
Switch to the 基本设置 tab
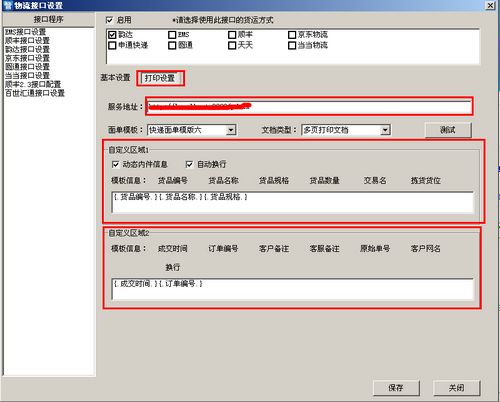click(x=115, y=78)
